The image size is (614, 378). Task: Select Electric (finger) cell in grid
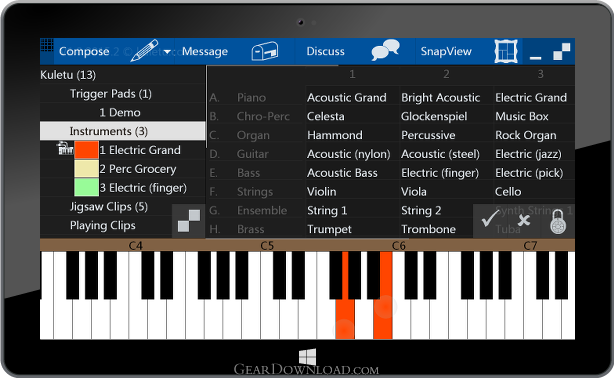[x=440, y=173]
